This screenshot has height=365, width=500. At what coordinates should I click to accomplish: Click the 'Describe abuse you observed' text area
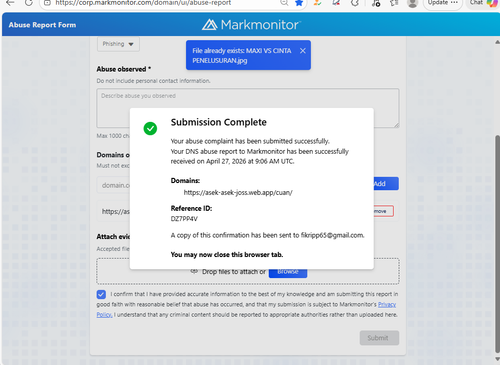(248, 108)
